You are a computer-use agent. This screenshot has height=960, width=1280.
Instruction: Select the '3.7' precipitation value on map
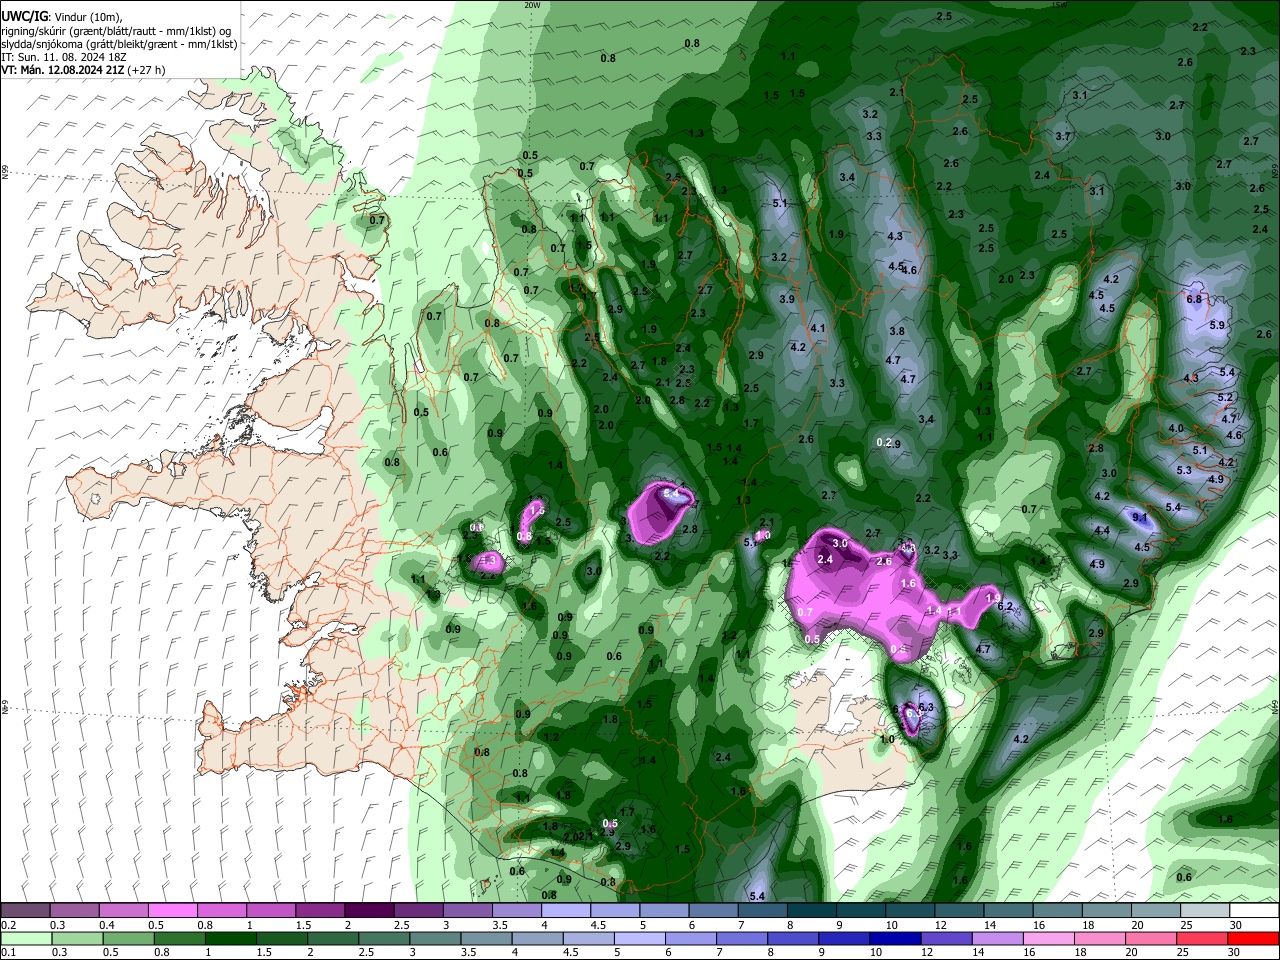(x=1063, y=136)
